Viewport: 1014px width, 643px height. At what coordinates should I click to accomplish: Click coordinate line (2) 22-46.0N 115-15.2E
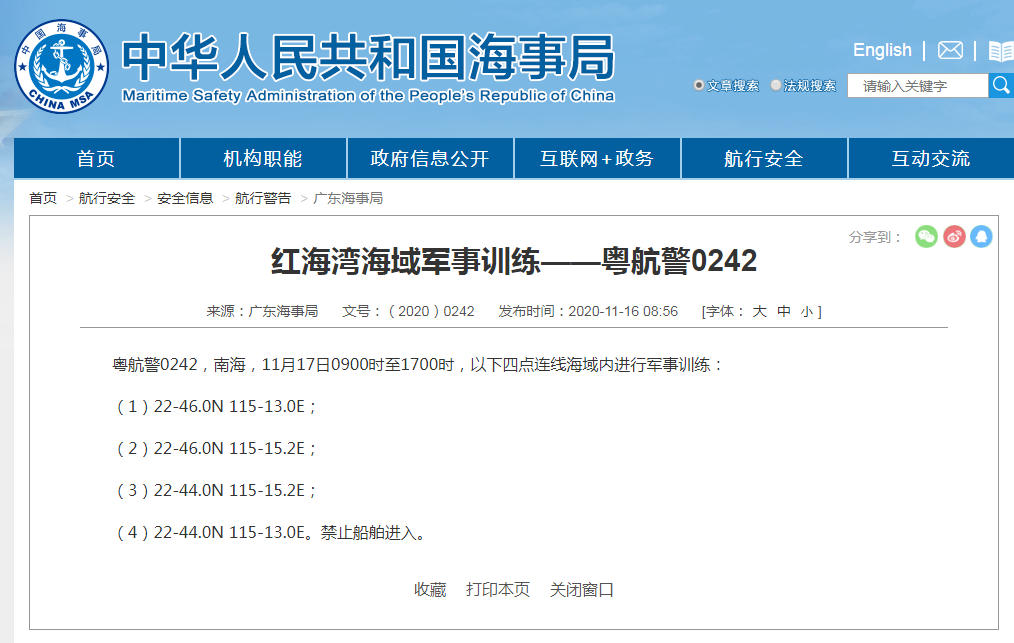215,448
